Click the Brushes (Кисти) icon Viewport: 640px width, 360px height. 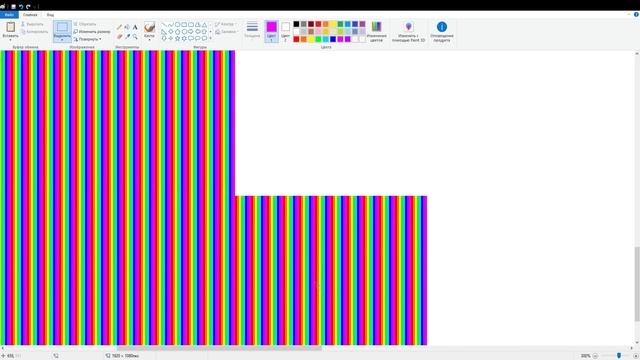coord(149,27)
